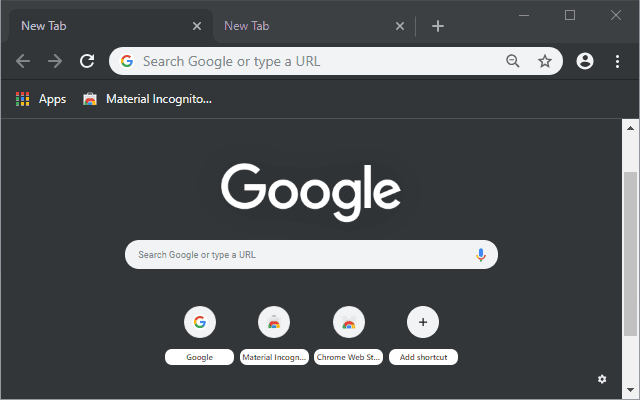Click the vertical scrollbar thumb
Screen dimensions: 640x400
pyautogui.click(x=630, y=254)
